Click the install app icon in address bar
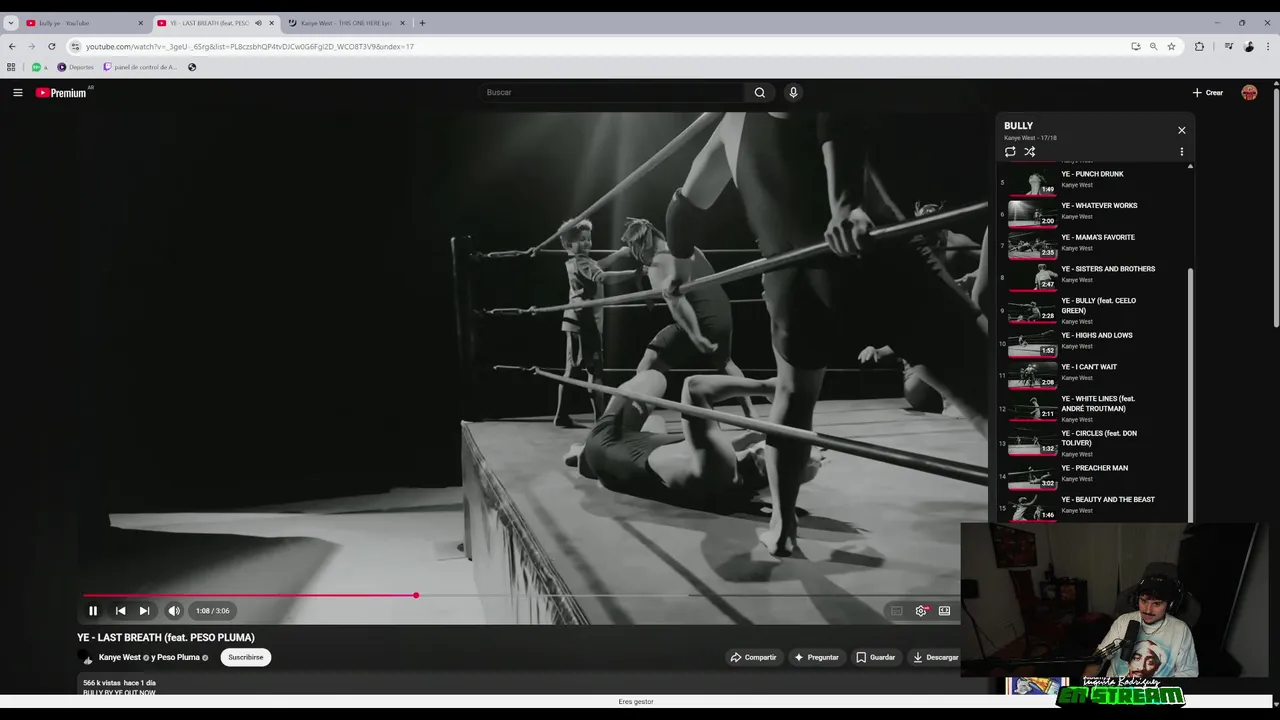The image size is (1280, 720). pyautogui.click(x=1135, y=46)
